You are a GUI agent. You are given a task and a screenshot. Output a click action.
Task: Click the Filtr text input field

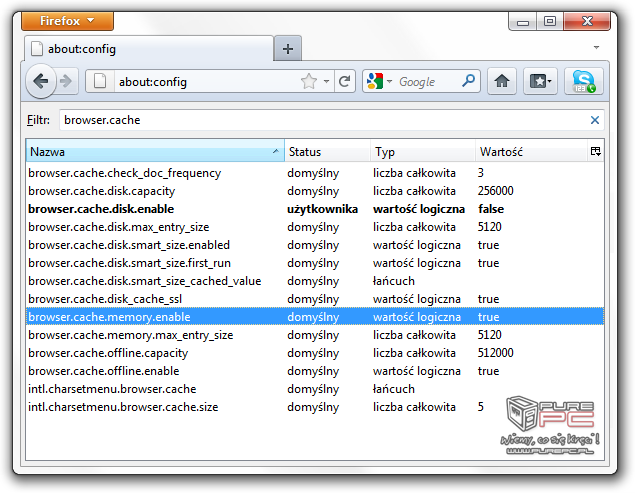(320, 120)
